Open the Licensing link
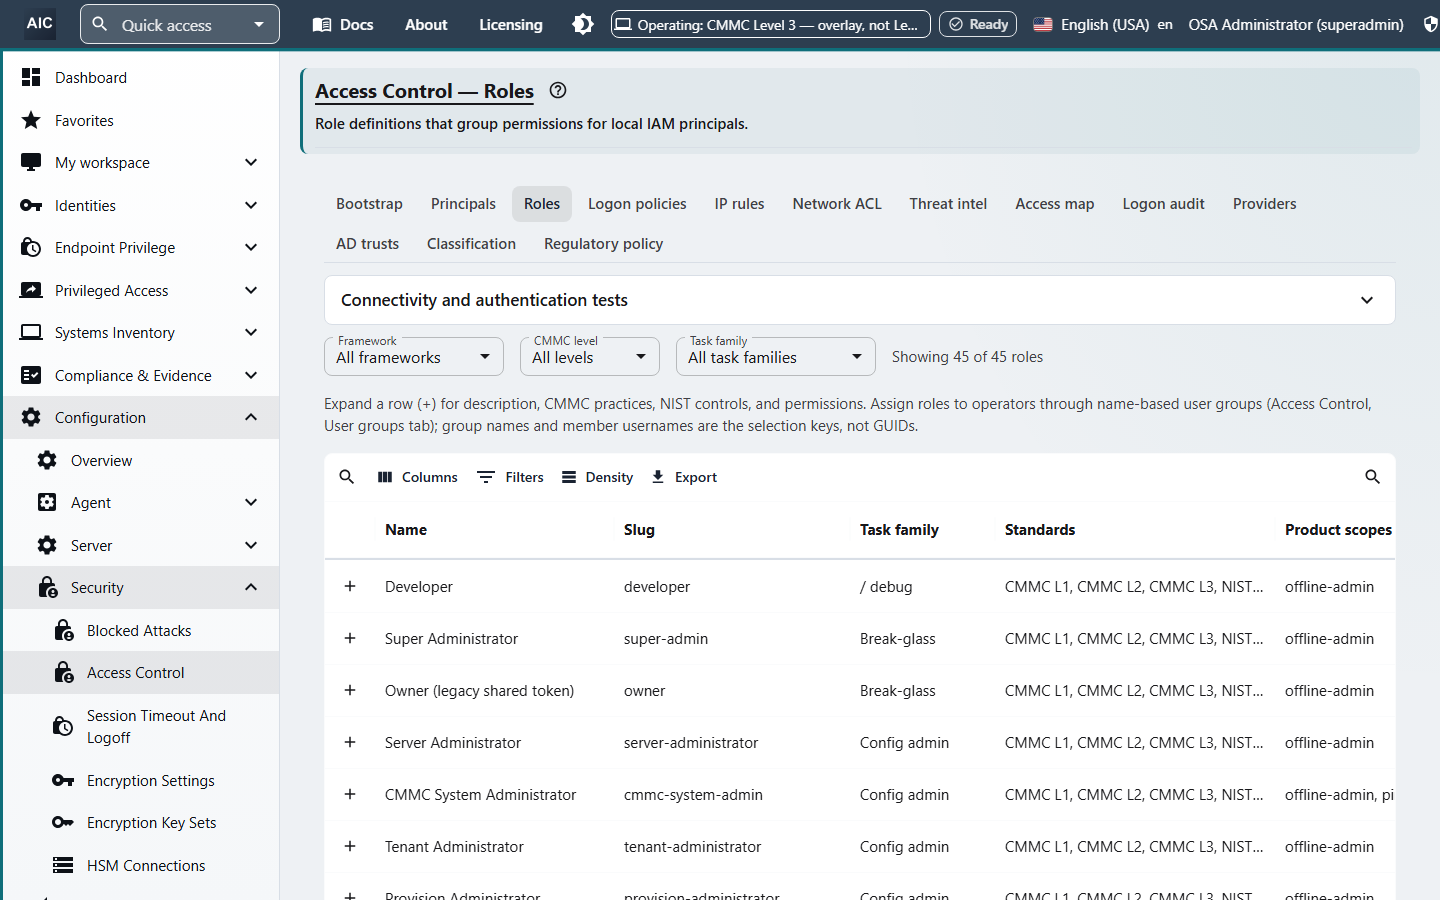Screen dimensions: 1440x900 click(x=511, y=24)
